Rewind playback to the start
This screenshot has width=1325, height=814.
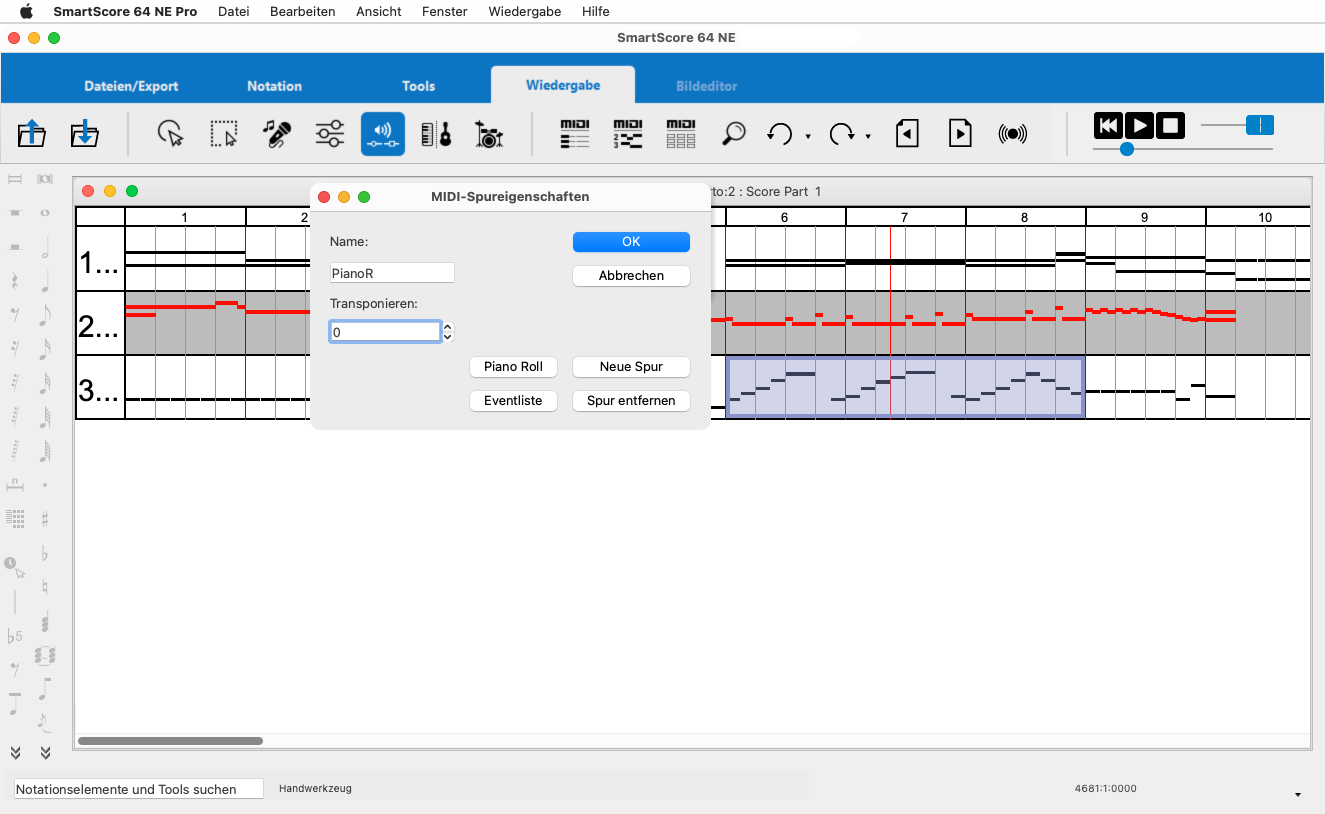coord(1107,125)
